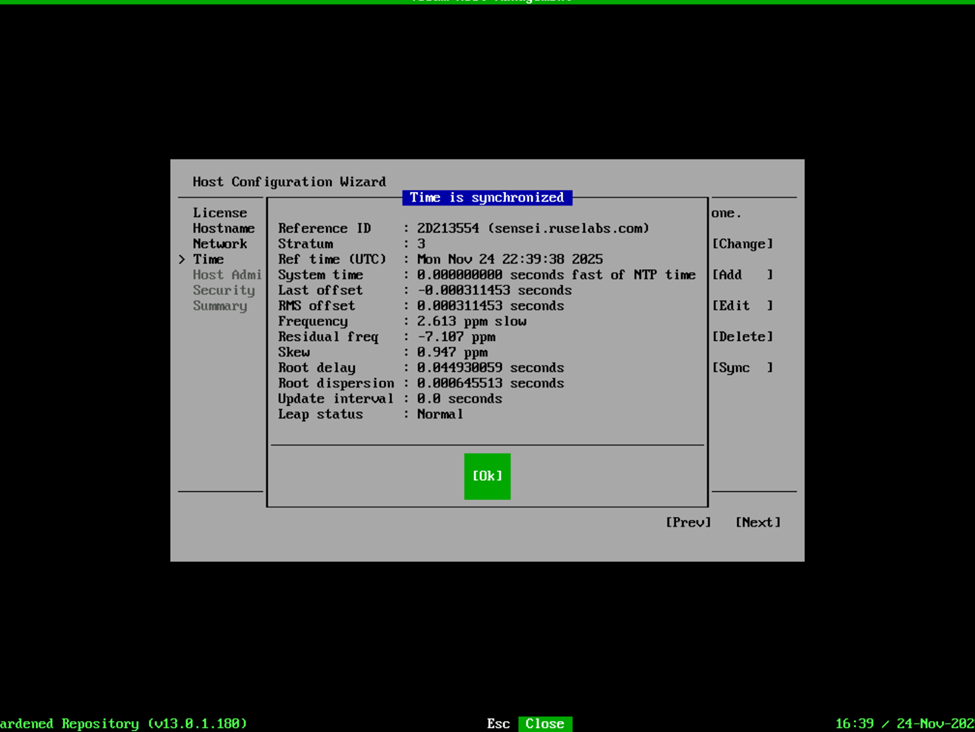The width and height of the screenshot is (975, 732).
Task: Click the [Sync] button
Action: (x=742, y=368)
